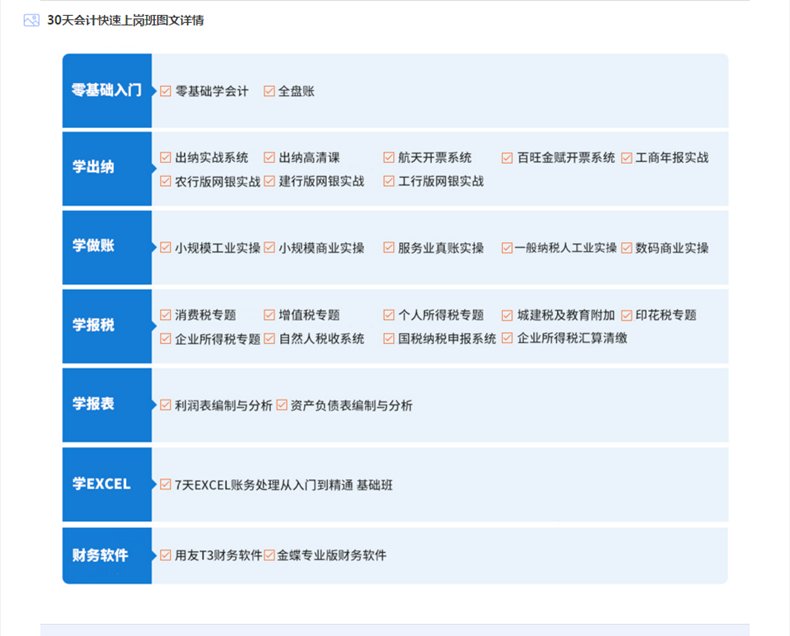
Task: Expand the 学报税 section header
Action: coord(107,326)
